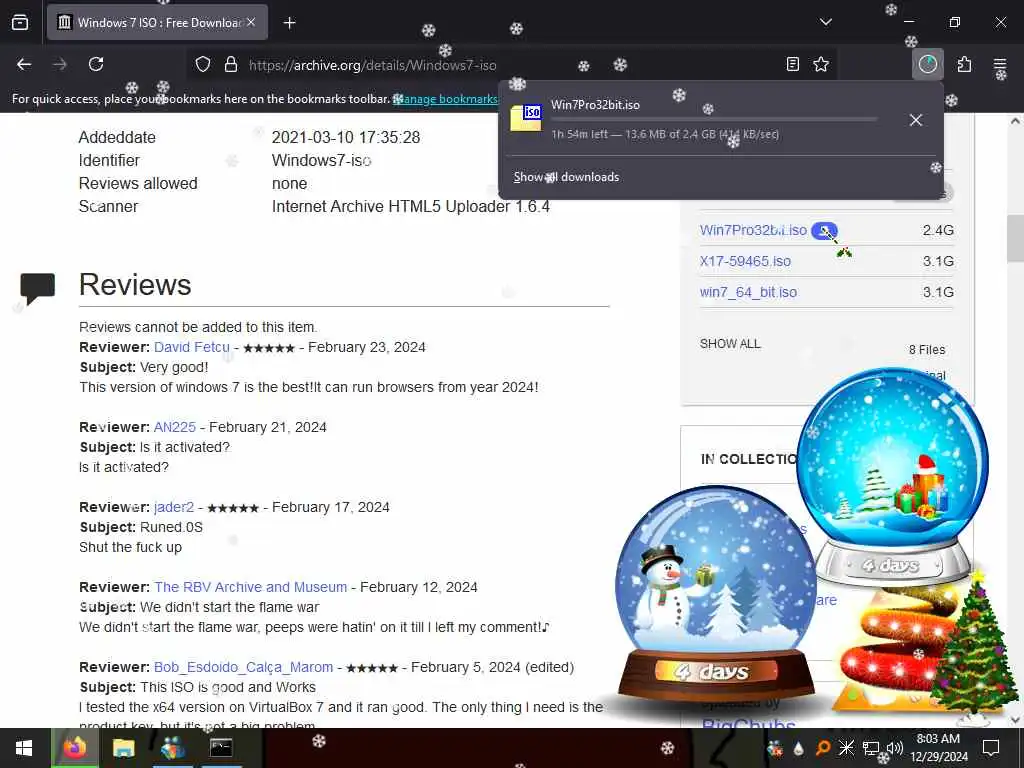Click the Reviews speech bubble icon
The height and width of the screenshot is (768, 1024).
point(37,288)
